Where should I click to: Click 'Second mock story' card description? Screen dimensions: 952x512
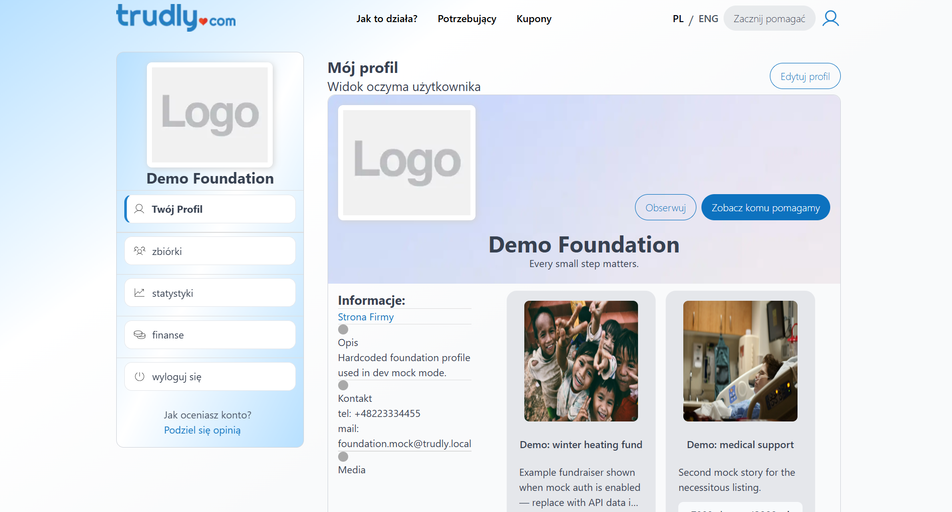(x=736, y=480)
